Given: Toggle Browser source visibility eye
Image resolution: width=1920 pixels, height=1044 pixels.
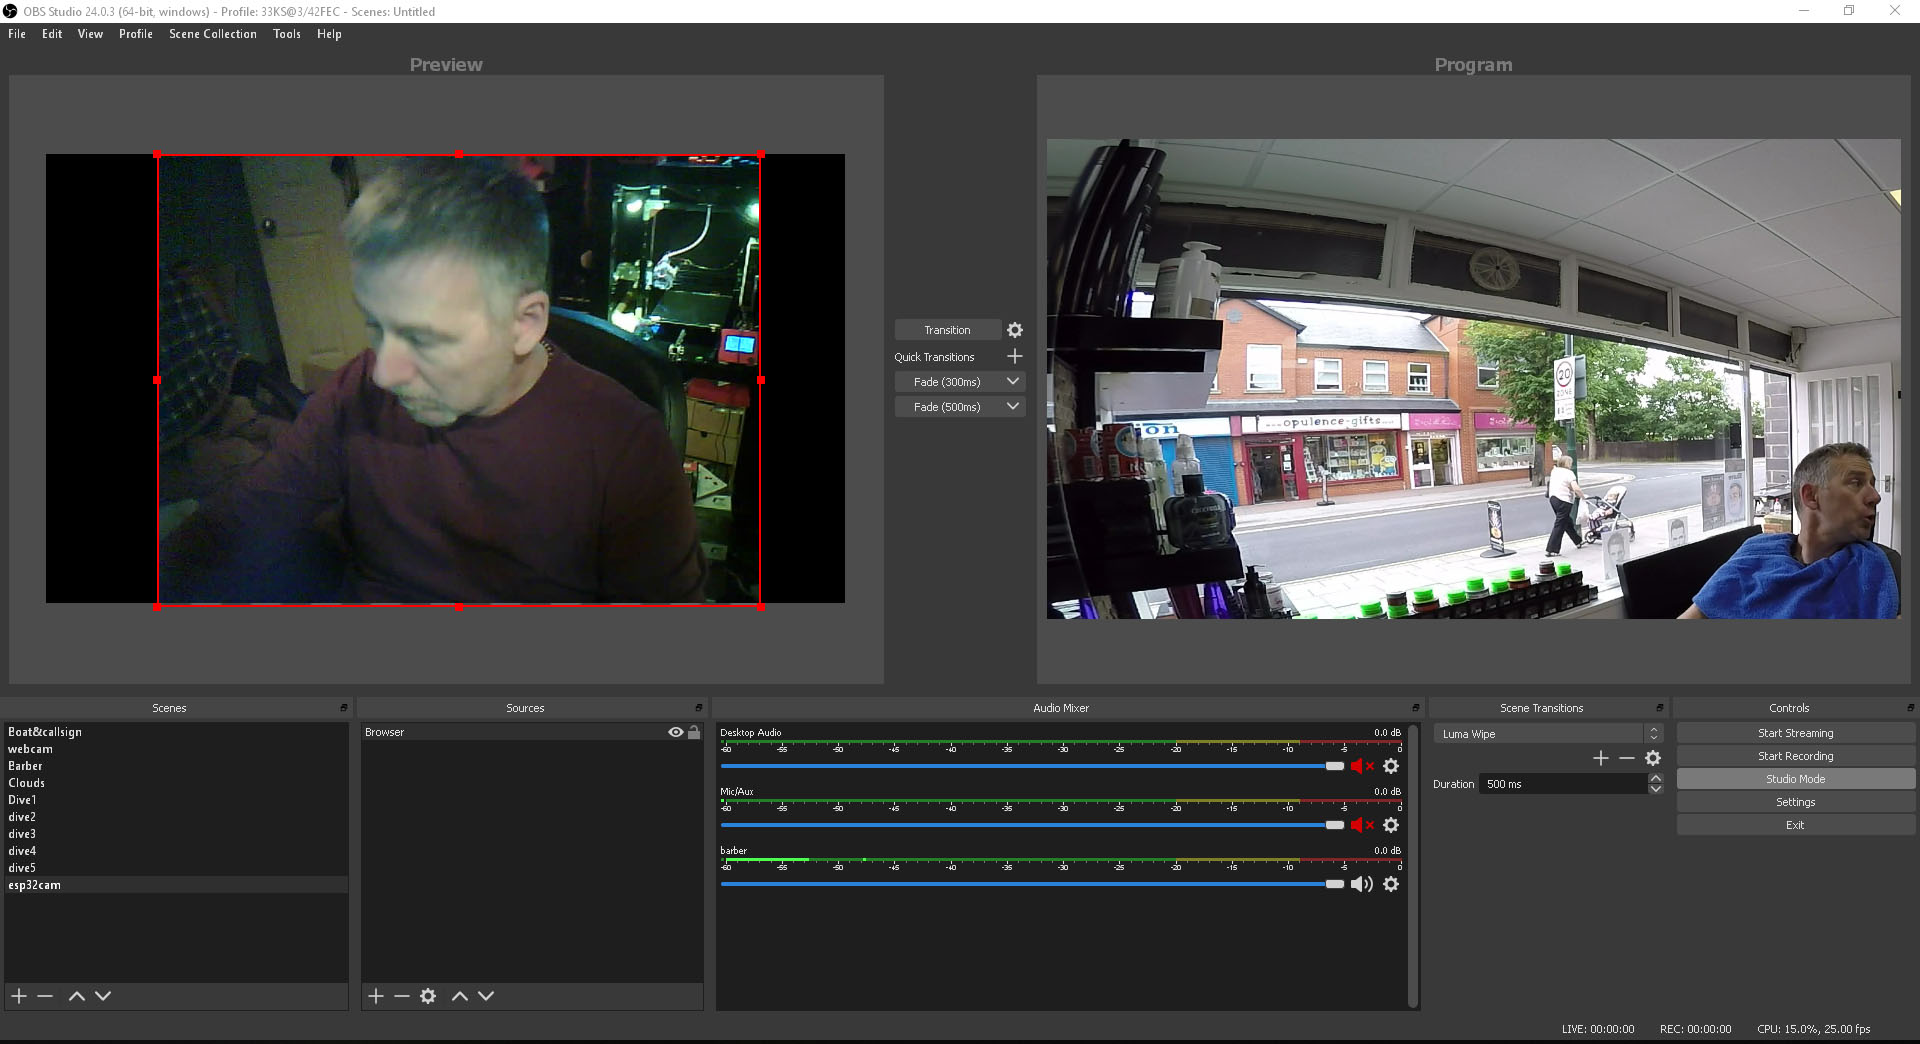Looking at the screenshot, I should (x=676, y=732).
